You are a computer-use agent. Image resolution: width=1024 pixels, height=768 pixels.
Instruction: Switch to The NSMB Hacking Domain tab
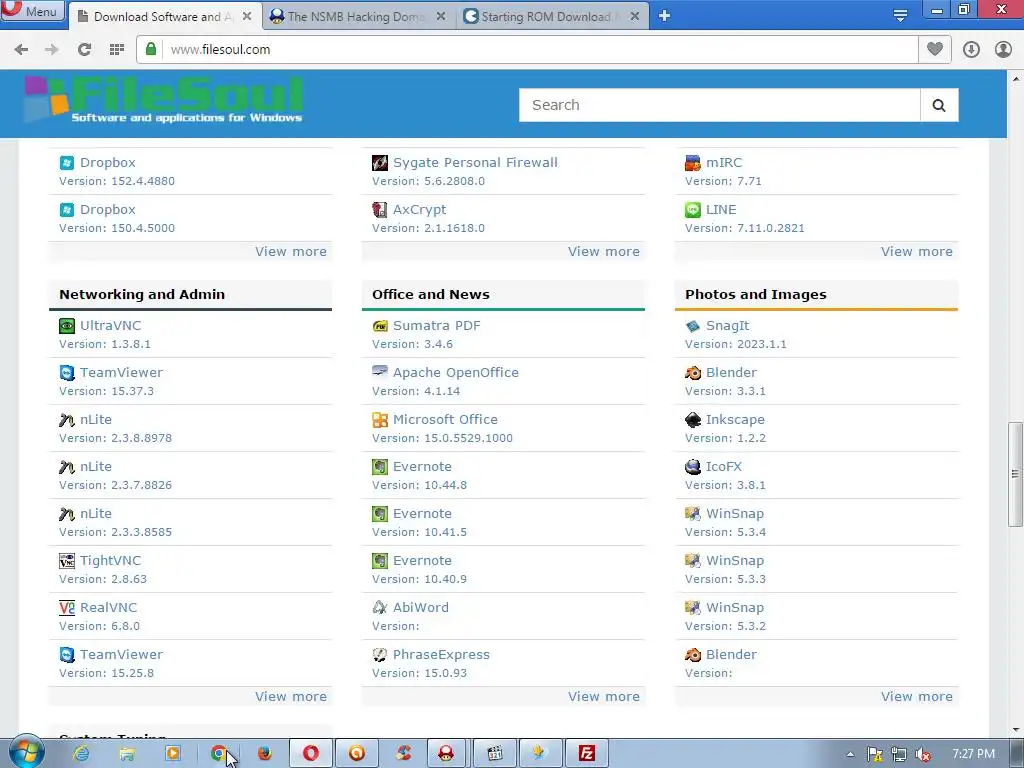358,16
